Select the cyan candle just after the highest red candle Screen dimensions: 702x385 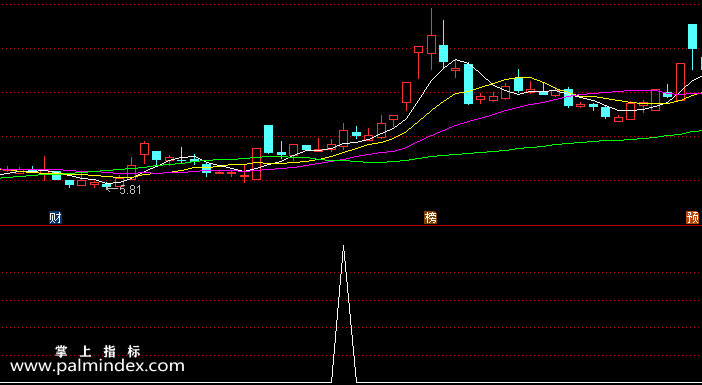point(443,53)
